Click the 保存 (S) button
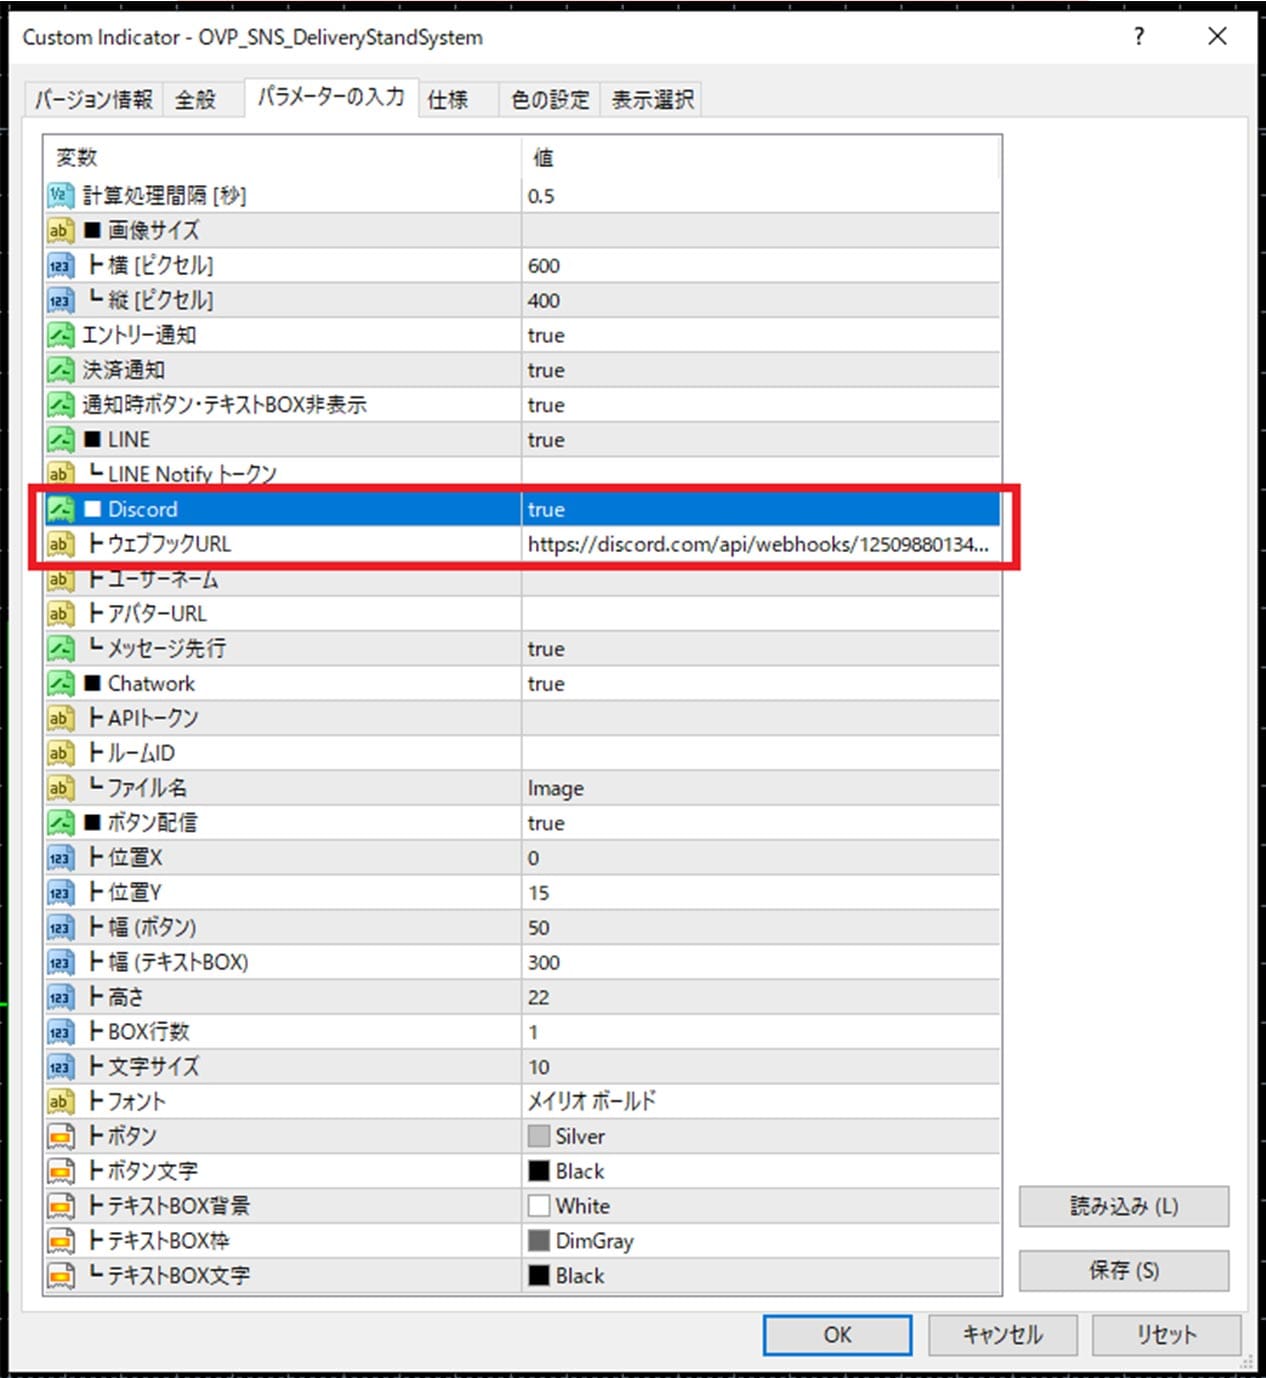 pyautogui.click(x=1124, y=1271)
